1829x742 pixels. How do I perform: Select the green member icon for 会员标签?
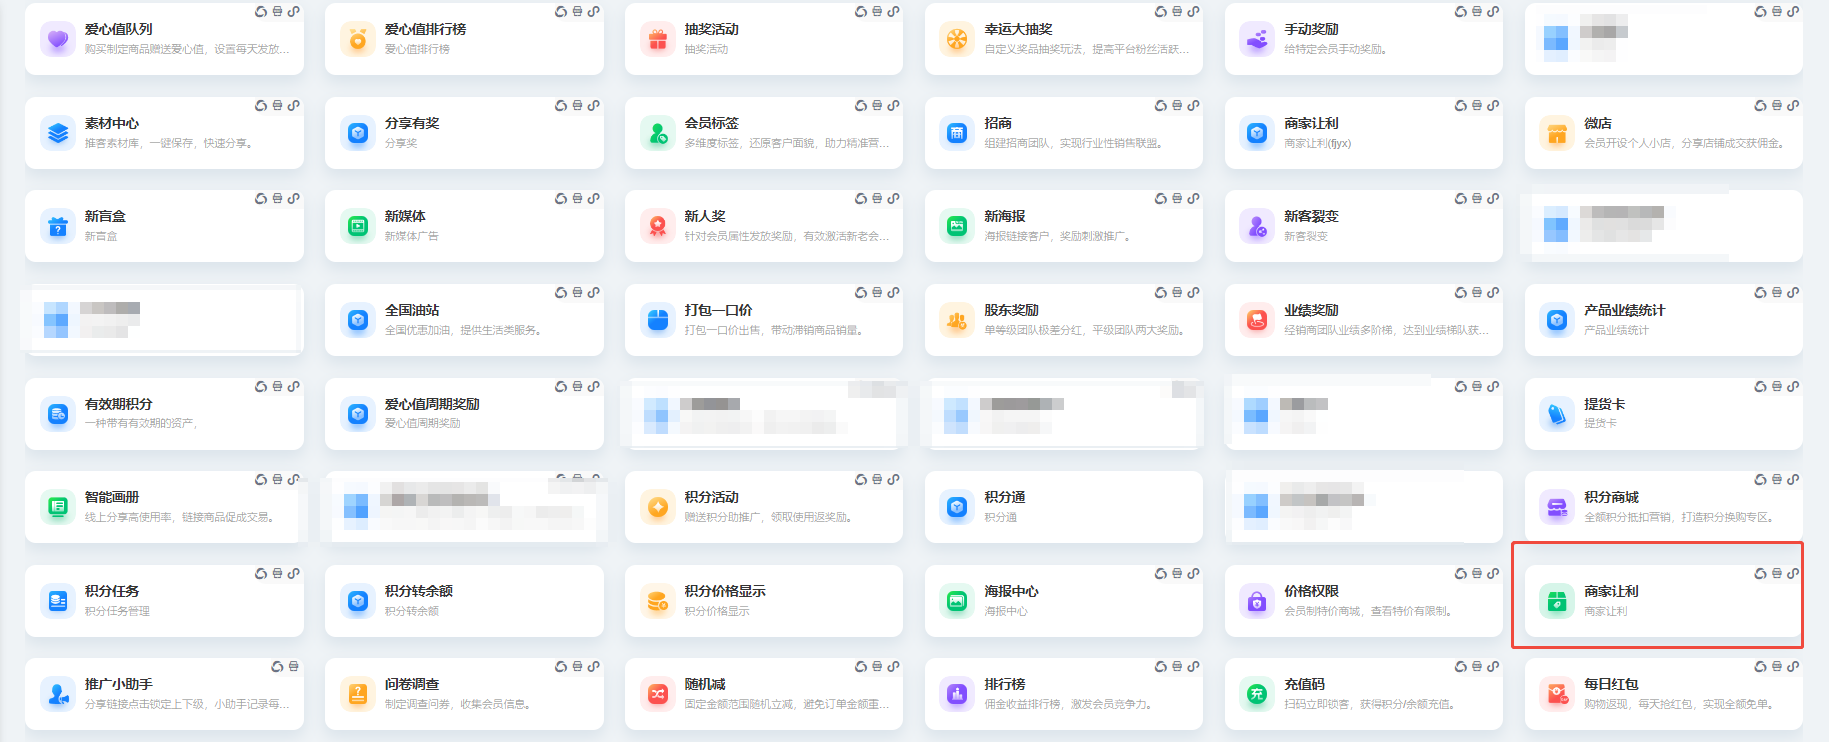(658, 133)
